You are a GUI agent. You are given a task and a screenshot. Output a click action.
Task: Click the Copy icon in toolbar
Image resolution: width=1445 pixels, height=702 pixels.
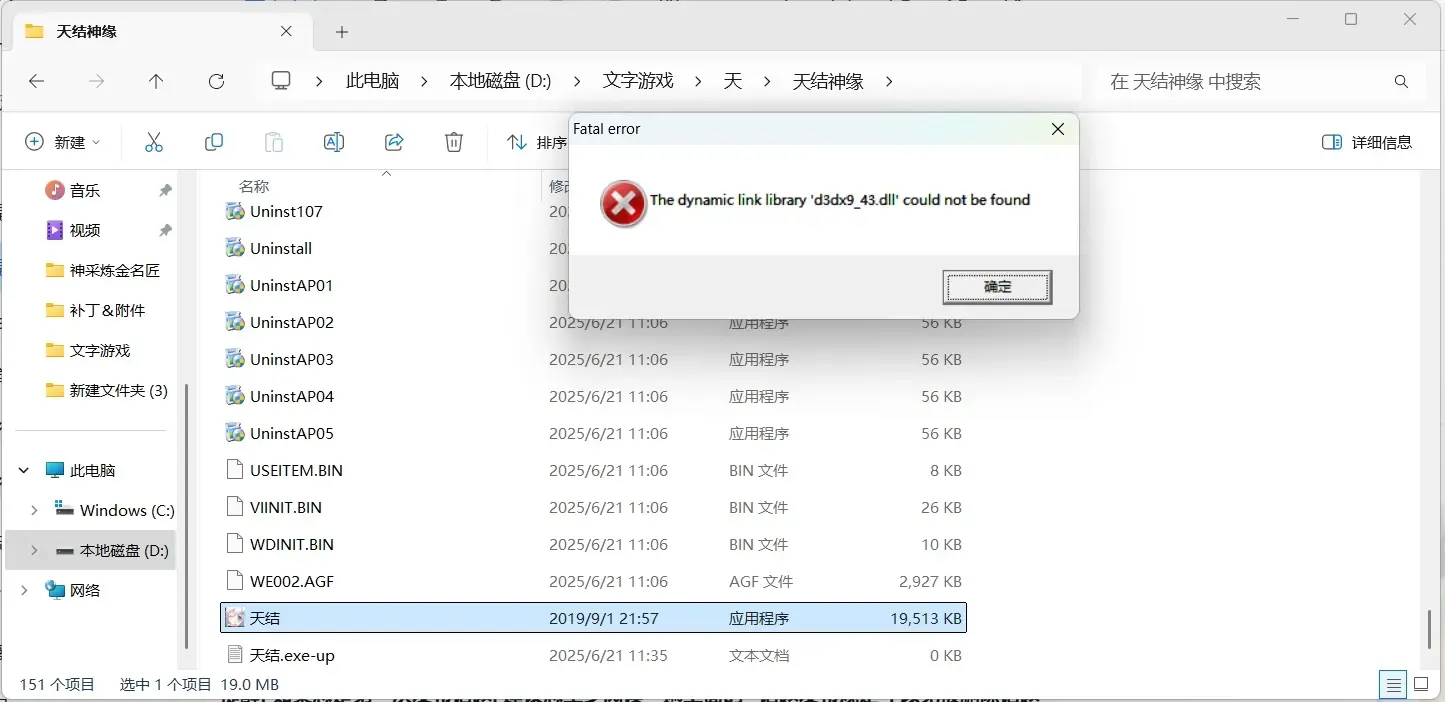pyautogui.click(x=214, y=142)
